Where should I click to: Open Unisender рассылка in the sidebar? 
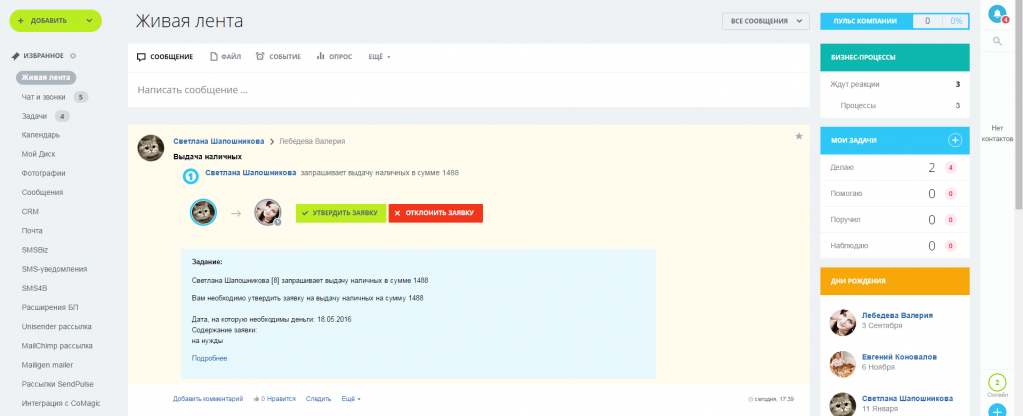click(x=56, y=326)
